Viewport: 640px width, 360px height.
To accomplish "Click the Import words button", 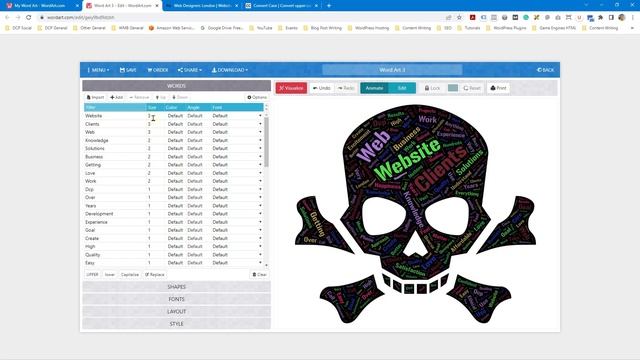I will coord(95,98).
